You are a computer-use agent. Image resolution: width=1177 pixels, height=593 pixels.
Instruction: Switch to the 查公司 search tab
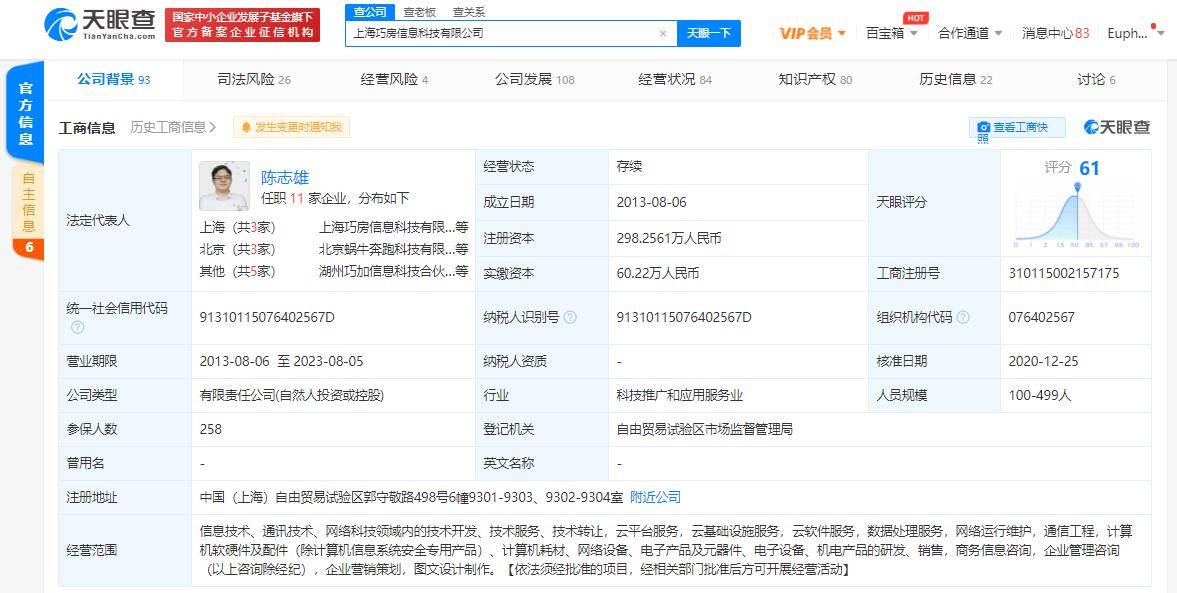point(370,12)
